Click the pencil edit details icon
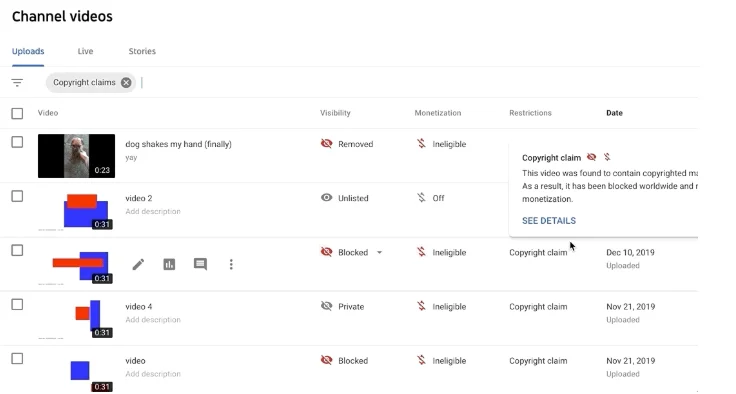 [x=138, y=264]
